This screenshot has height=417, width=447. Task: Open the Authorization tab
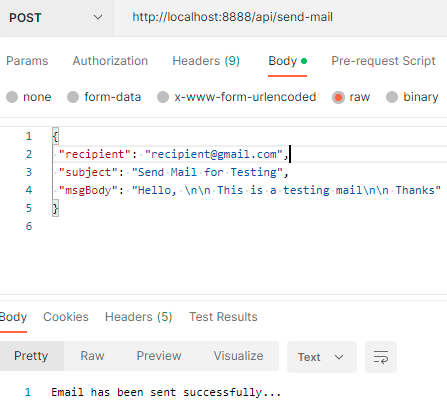point(110,61)
